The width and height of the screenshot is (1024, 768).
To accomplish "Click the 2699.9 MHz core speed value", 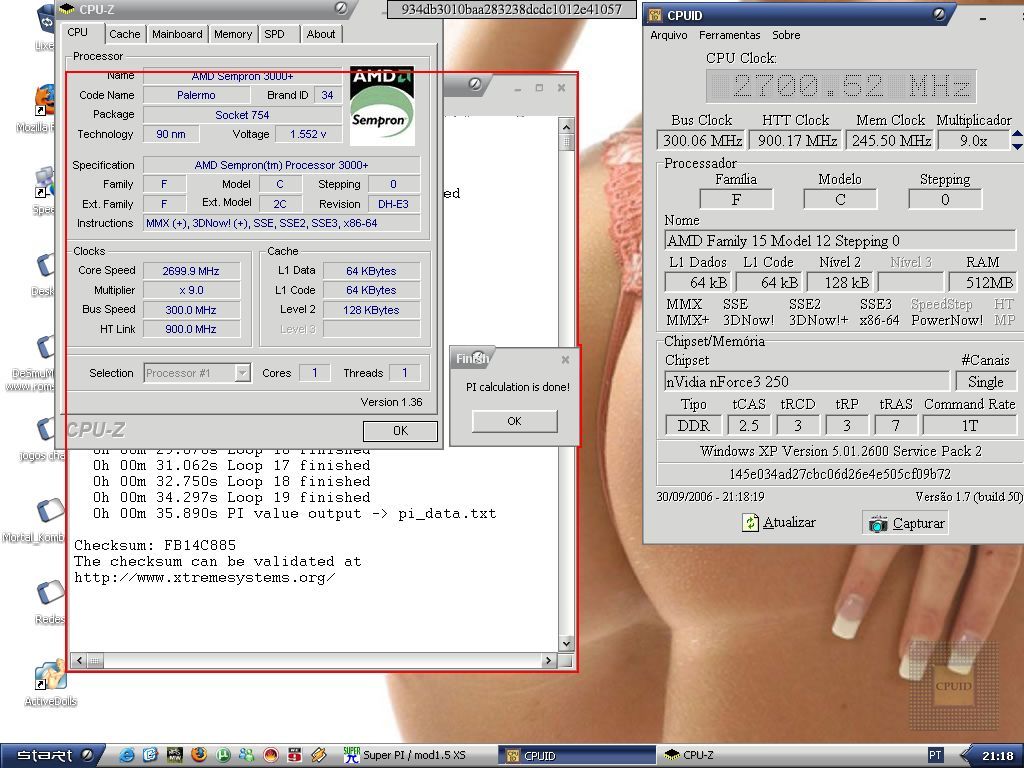I will [191, 271].
